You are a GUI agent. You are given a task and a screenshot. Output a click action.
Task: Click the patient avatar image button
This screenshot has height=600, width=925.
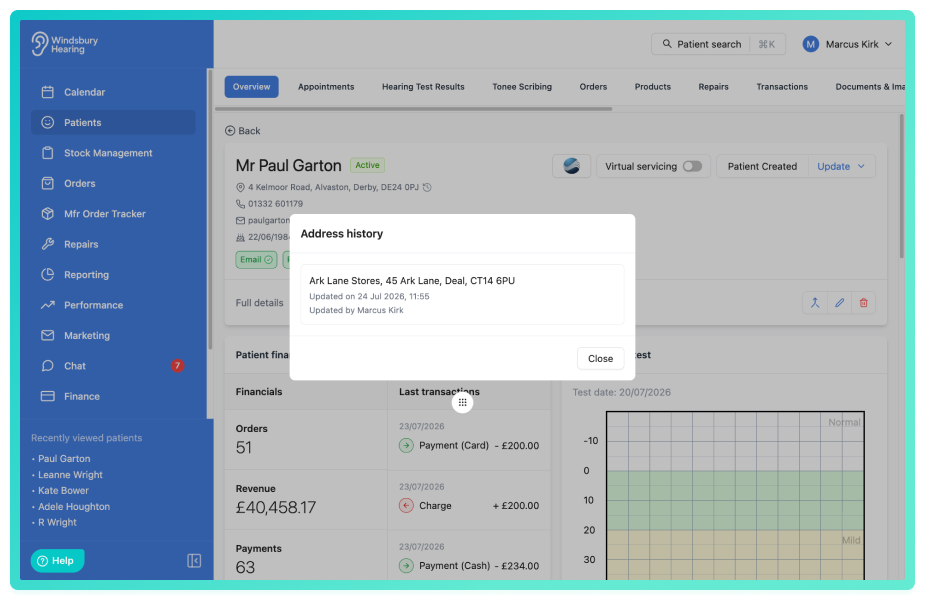click(571, 166)
